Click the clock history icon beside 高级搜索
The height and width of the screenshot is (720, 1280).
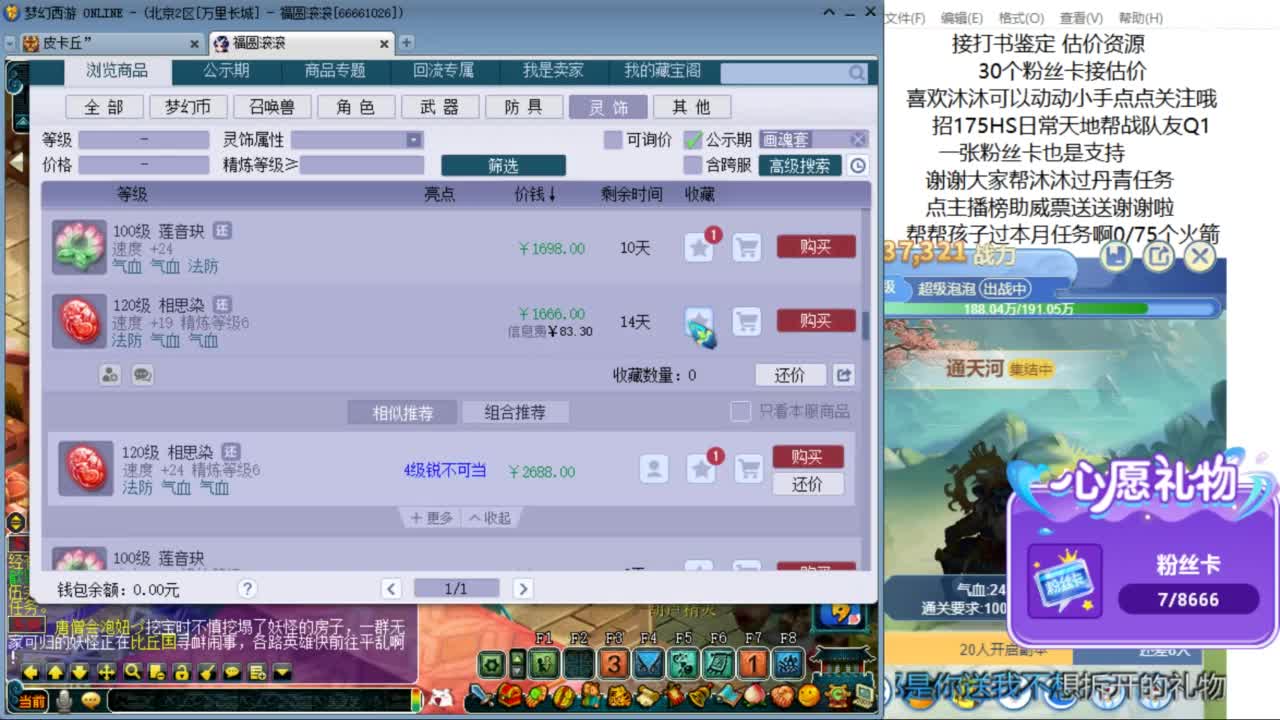[x=857, y=165]
